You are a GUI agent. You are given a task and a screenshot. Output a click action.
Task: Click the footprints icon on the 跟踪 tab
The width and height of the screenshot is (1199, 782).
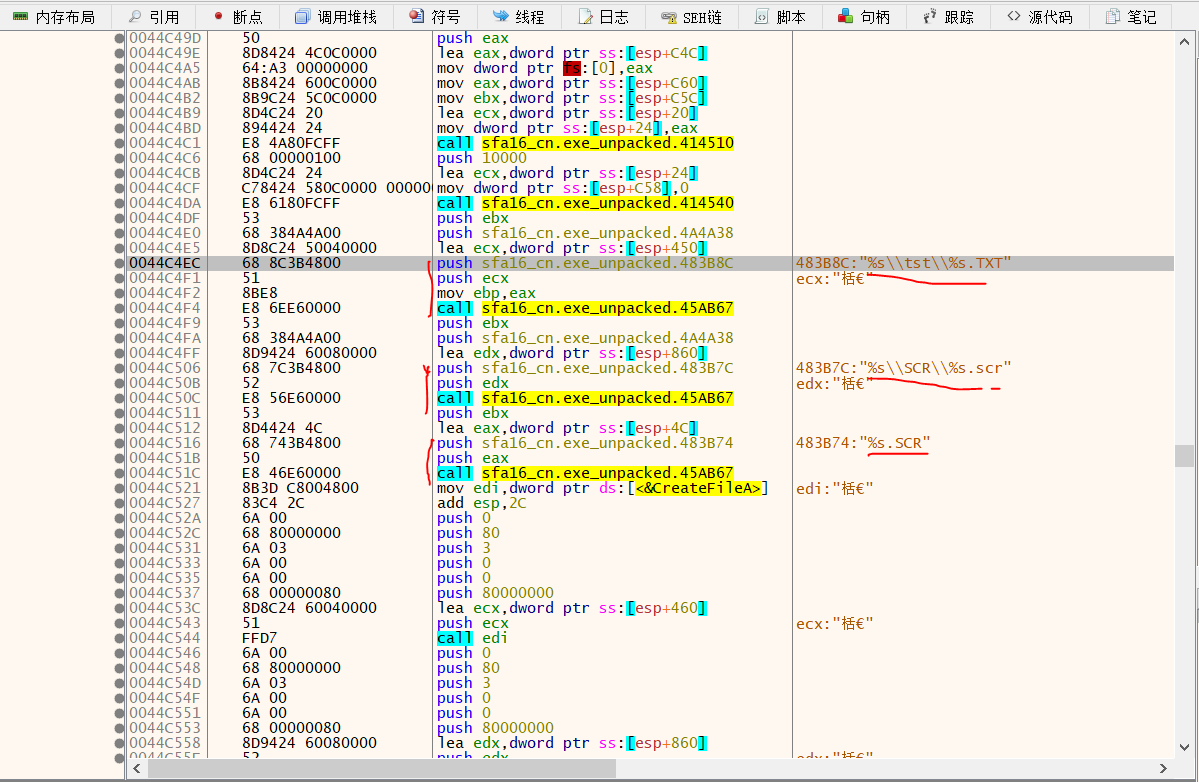click(x=930, y=17)
